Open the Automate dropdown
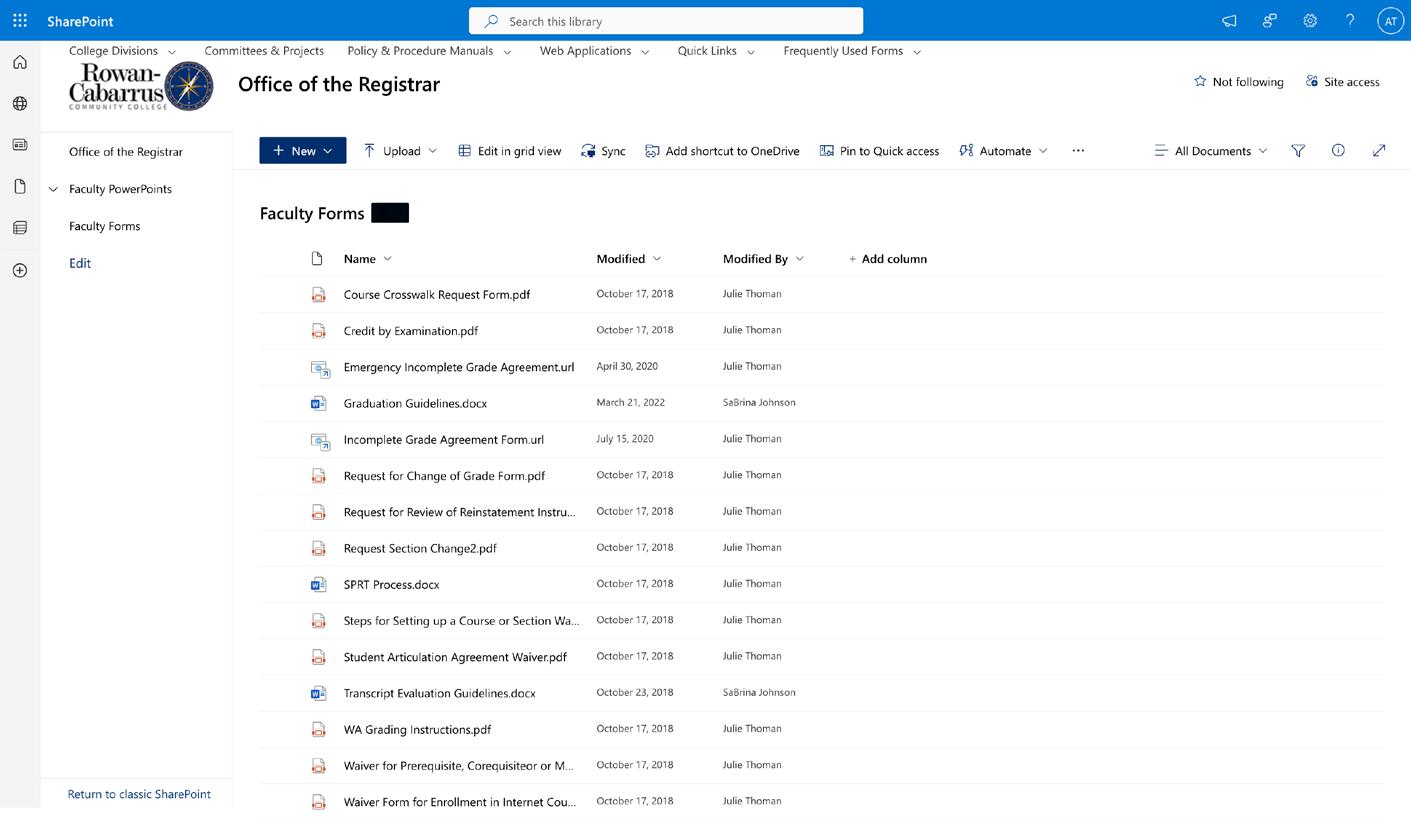Viewport: 1411px width, 820px height. click(1003, 151)
